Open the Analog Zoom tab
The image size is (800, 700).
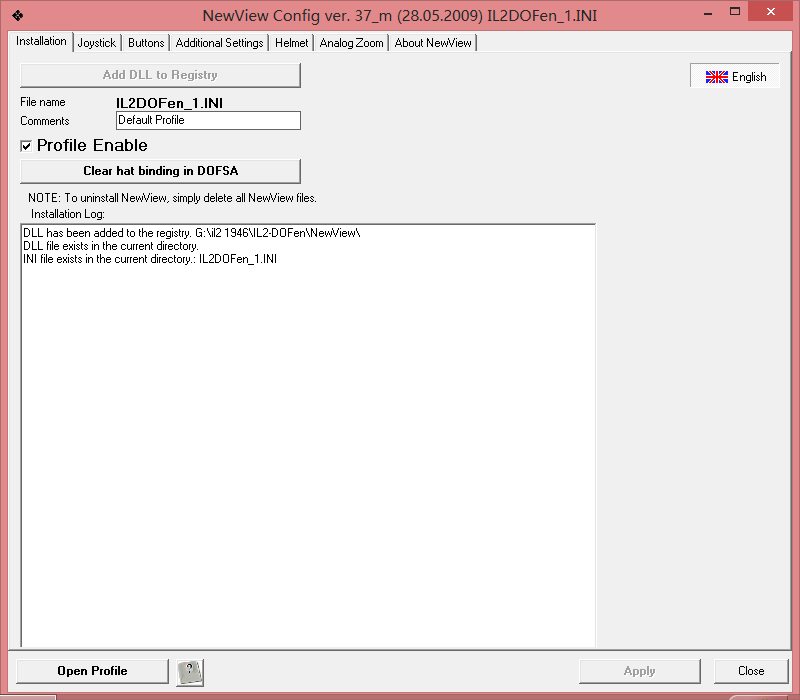(x=352, y=43)
